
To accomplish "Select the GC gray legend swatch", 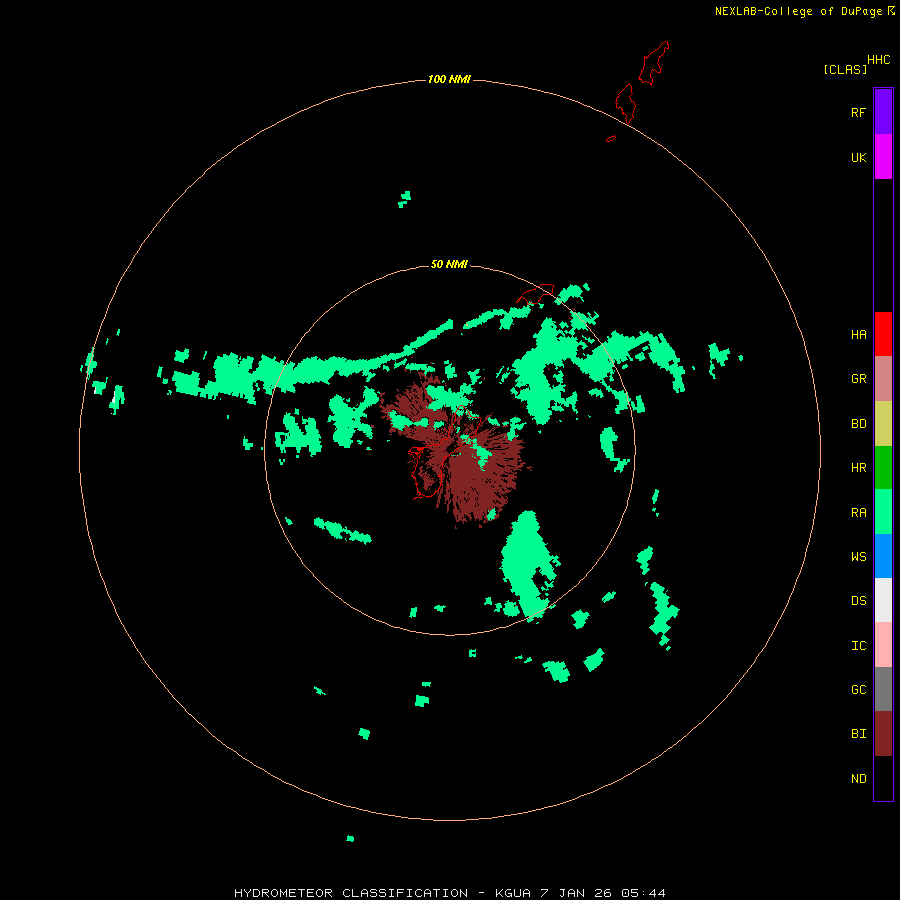I will [883, 689].
